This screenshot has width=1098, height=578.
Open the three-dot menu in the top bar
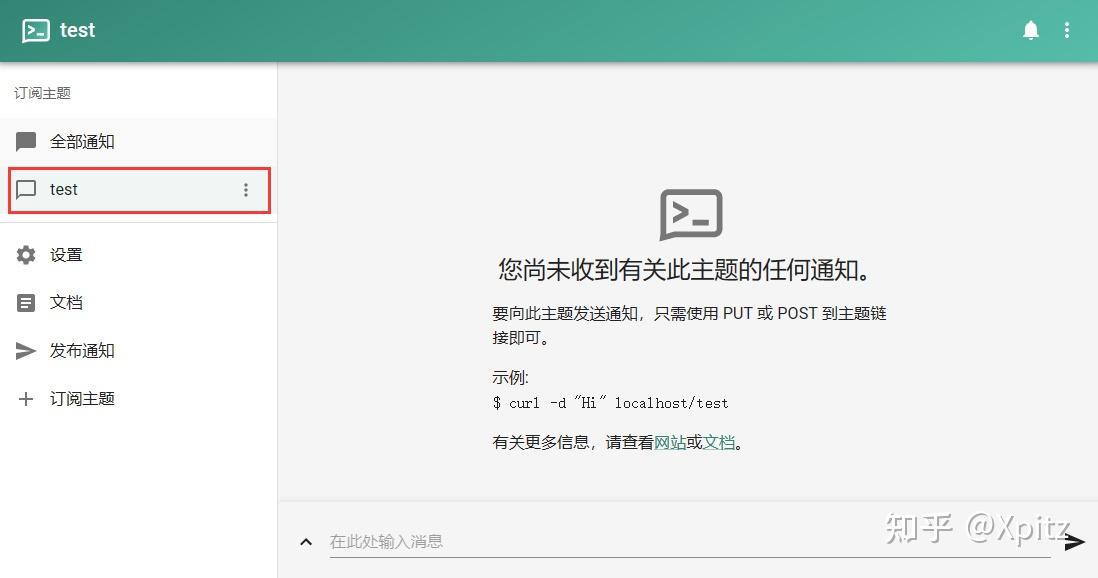pyautogui.click(x=1067, y=29)
